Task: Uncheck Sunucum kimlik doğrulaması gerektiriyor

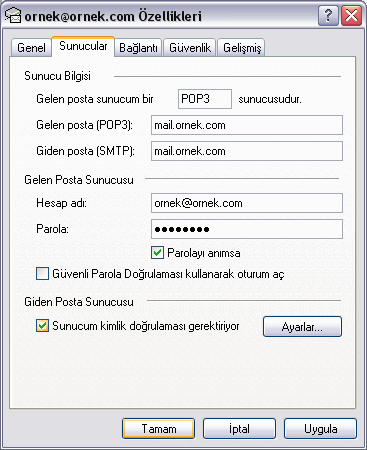Action: pyautogui.click(x=42, y=326)
